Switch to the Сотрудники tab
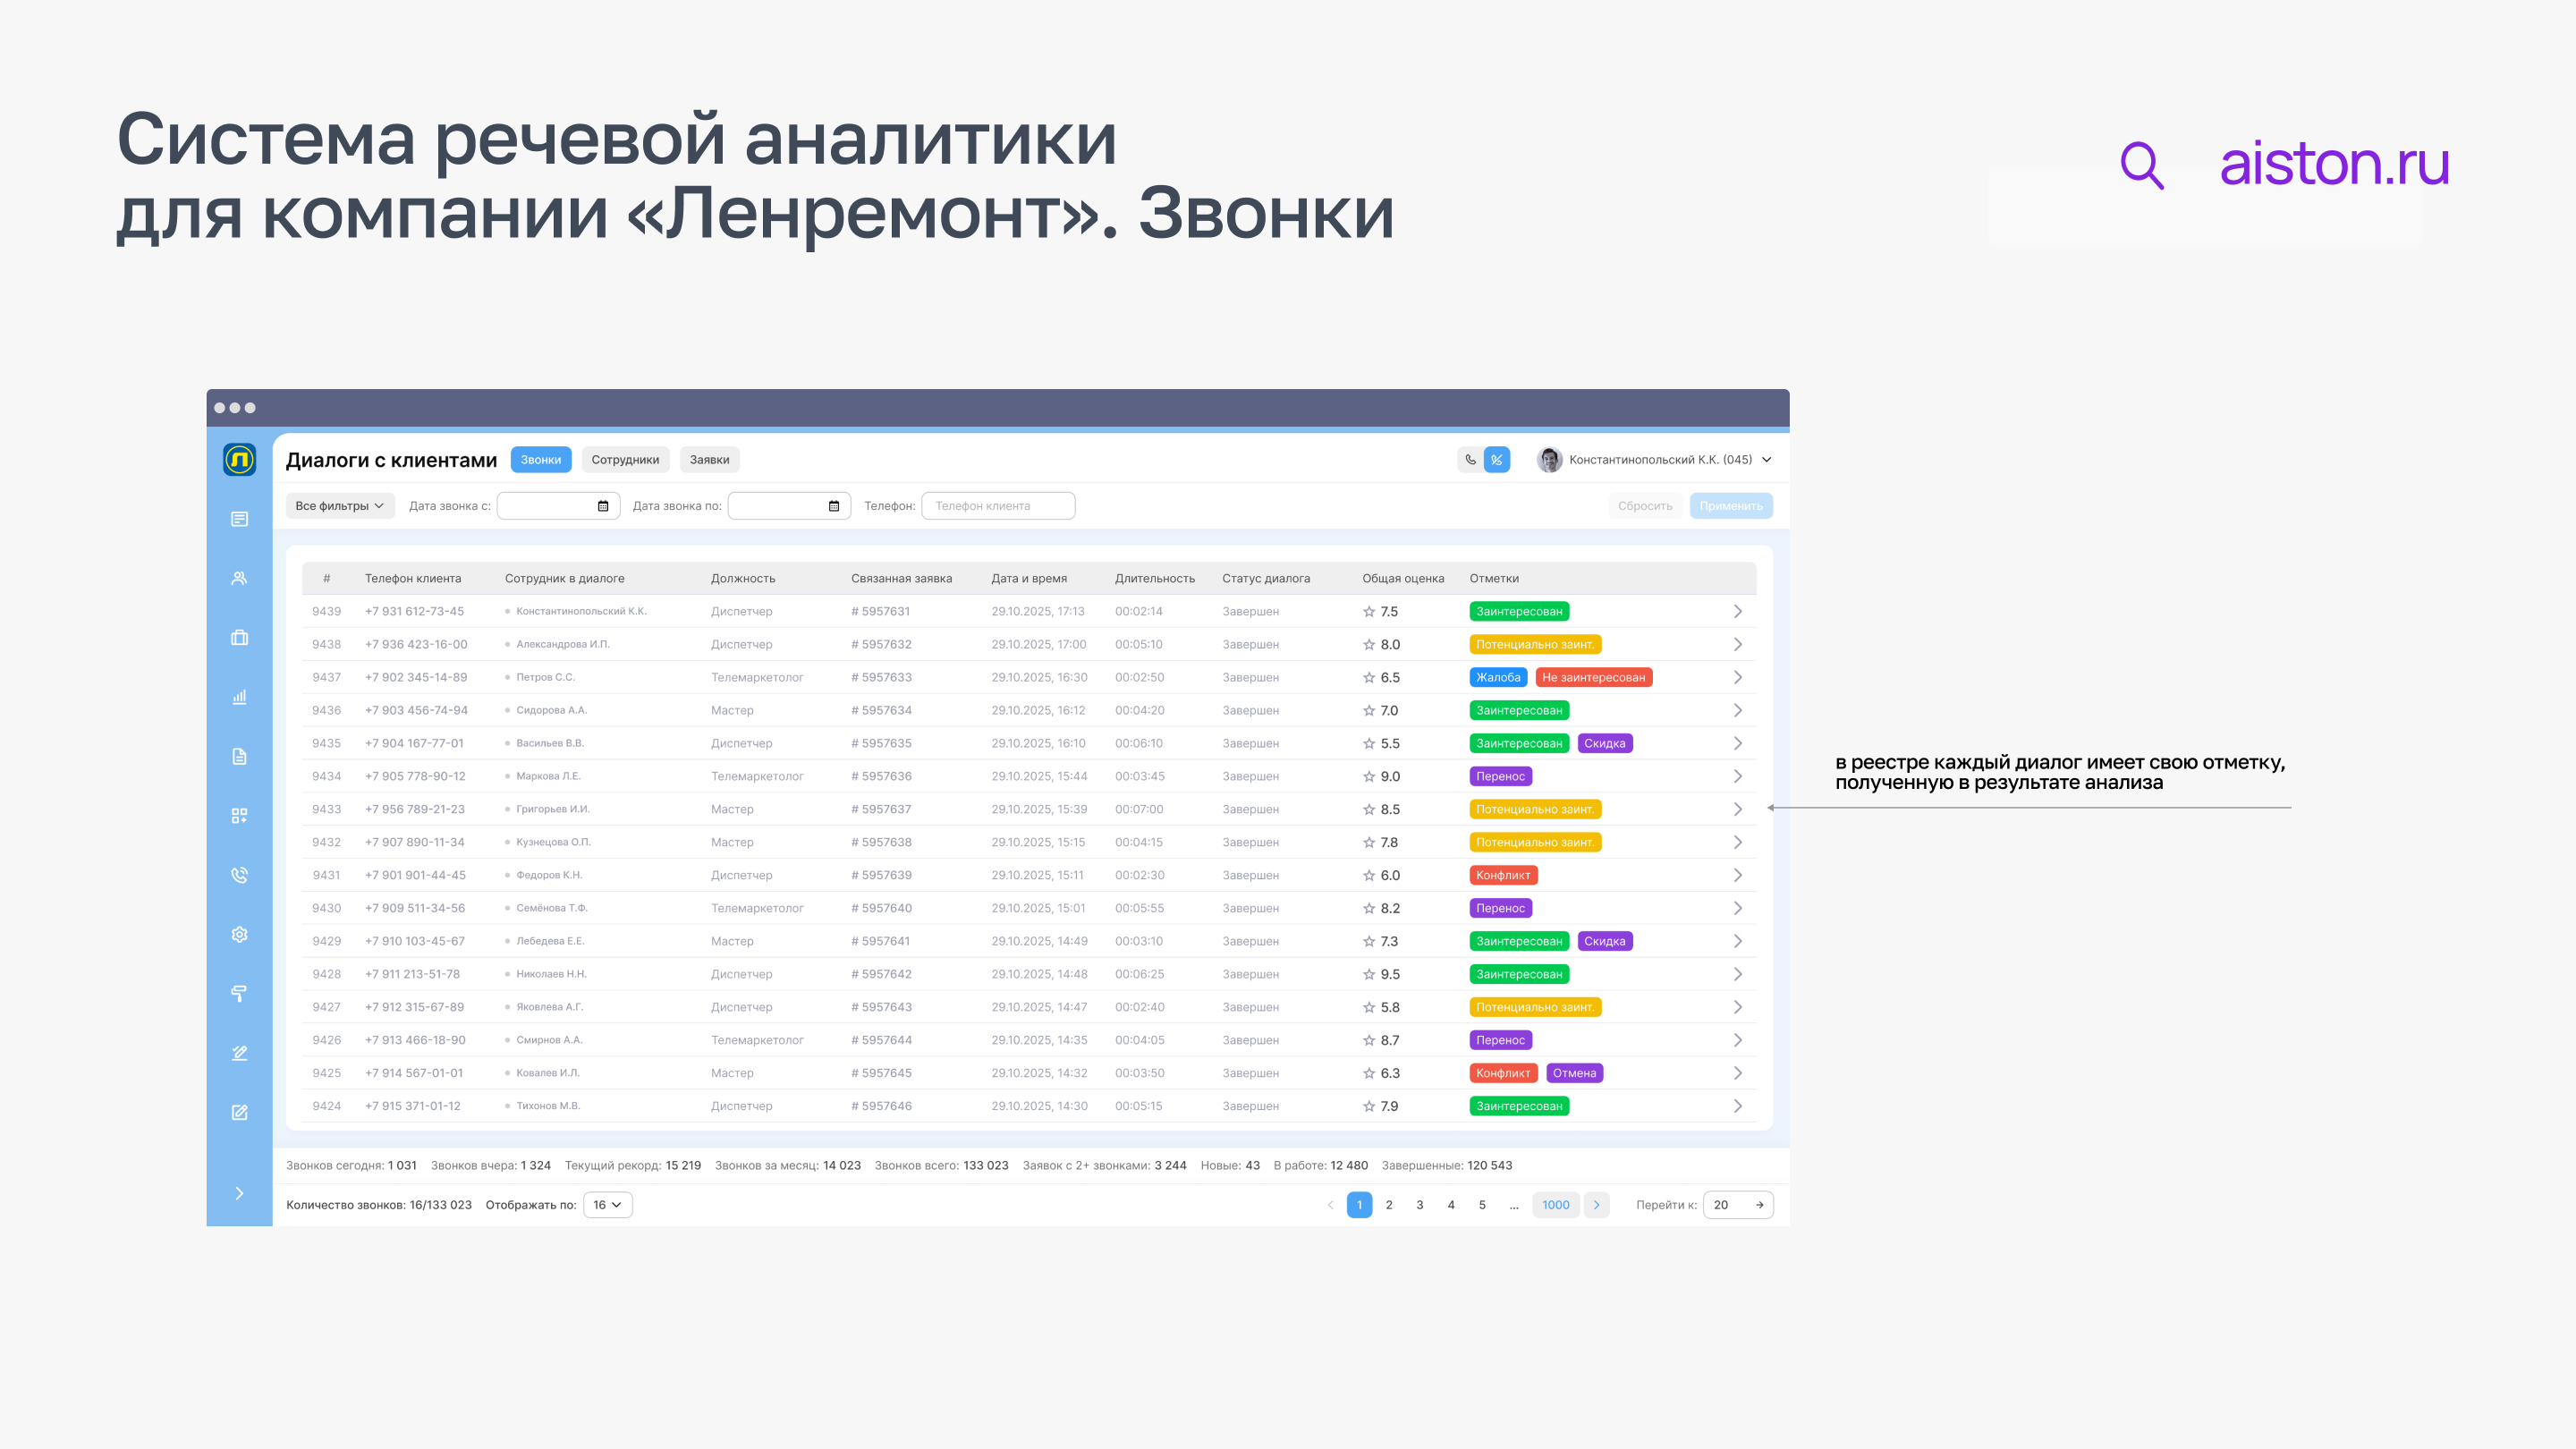Viewport: 2576px width, 1449px height. 625,459
